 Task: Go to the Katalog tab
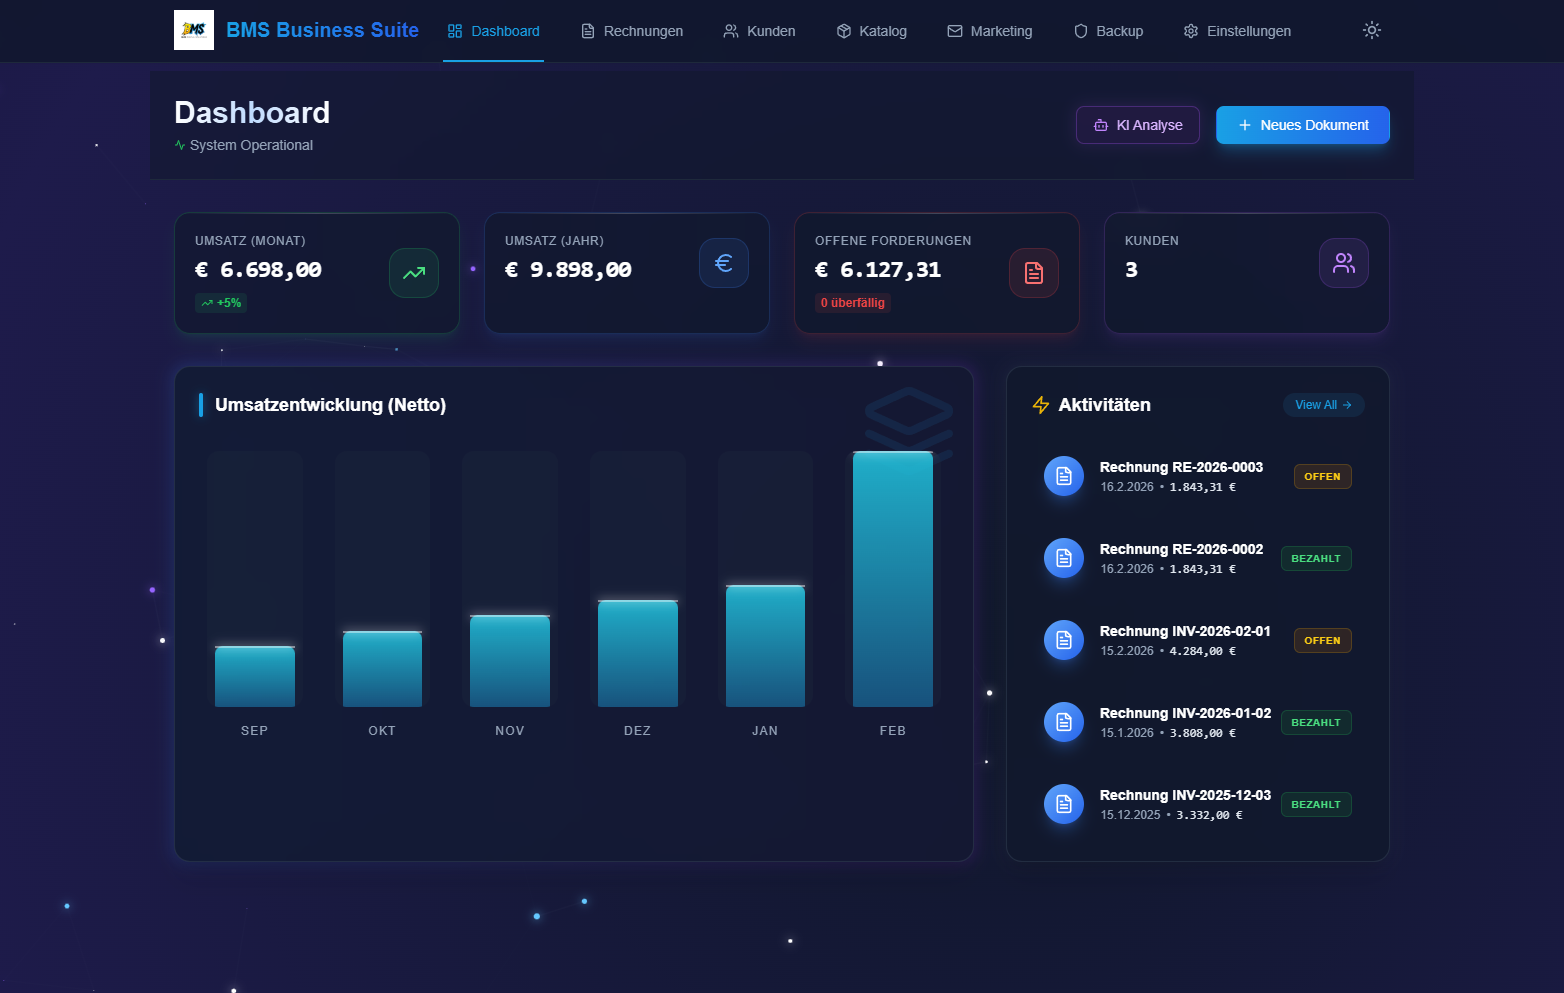coord(872,31)
